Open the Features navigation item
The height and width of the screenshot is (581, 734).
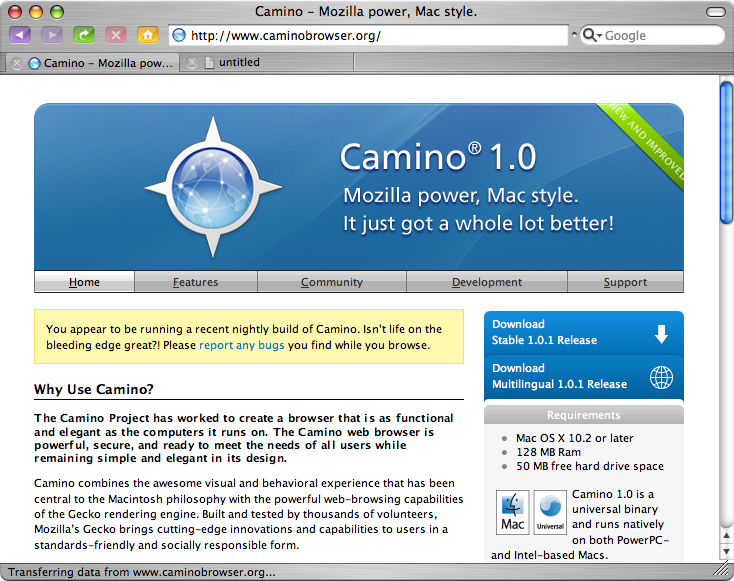[196, 282]
